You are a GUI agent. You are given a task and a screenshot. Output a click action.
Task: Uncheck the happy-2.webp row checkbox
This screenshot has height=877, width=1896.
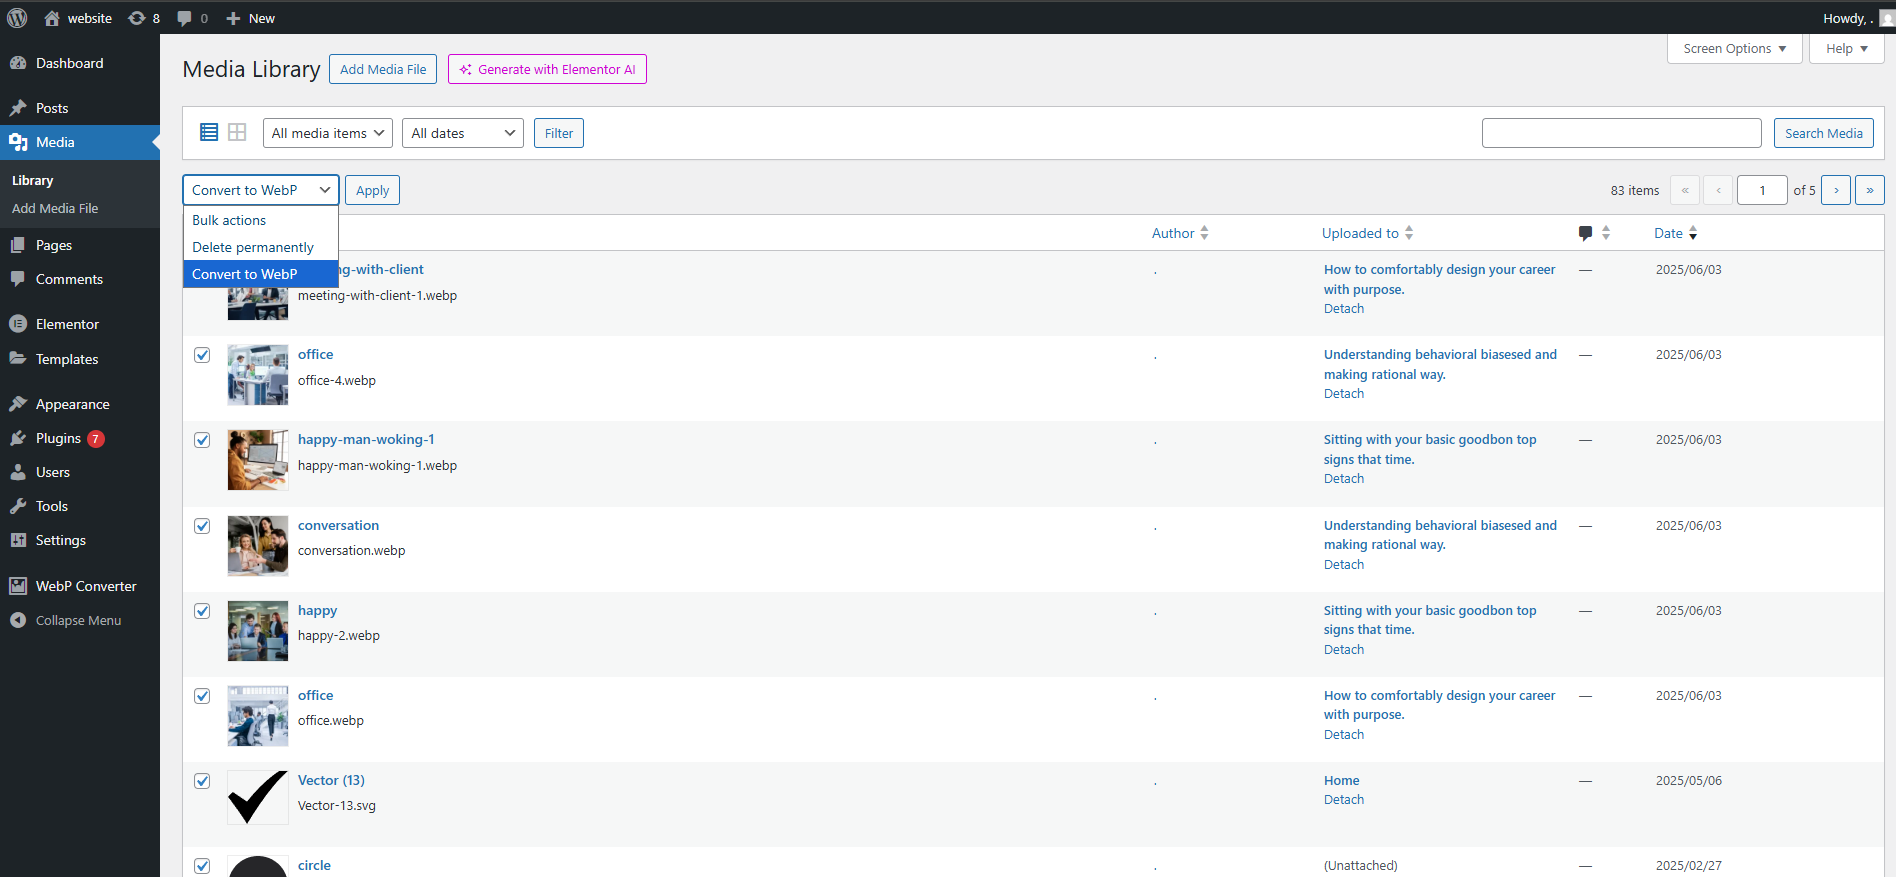tap(202, 611)
